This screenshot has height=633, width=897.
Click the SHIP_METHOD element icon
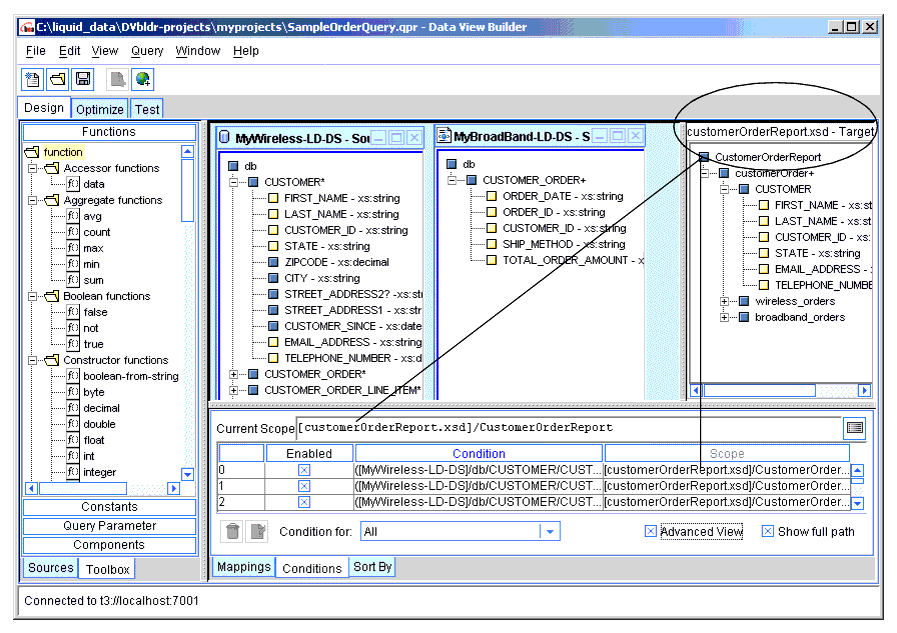(491, 244)
